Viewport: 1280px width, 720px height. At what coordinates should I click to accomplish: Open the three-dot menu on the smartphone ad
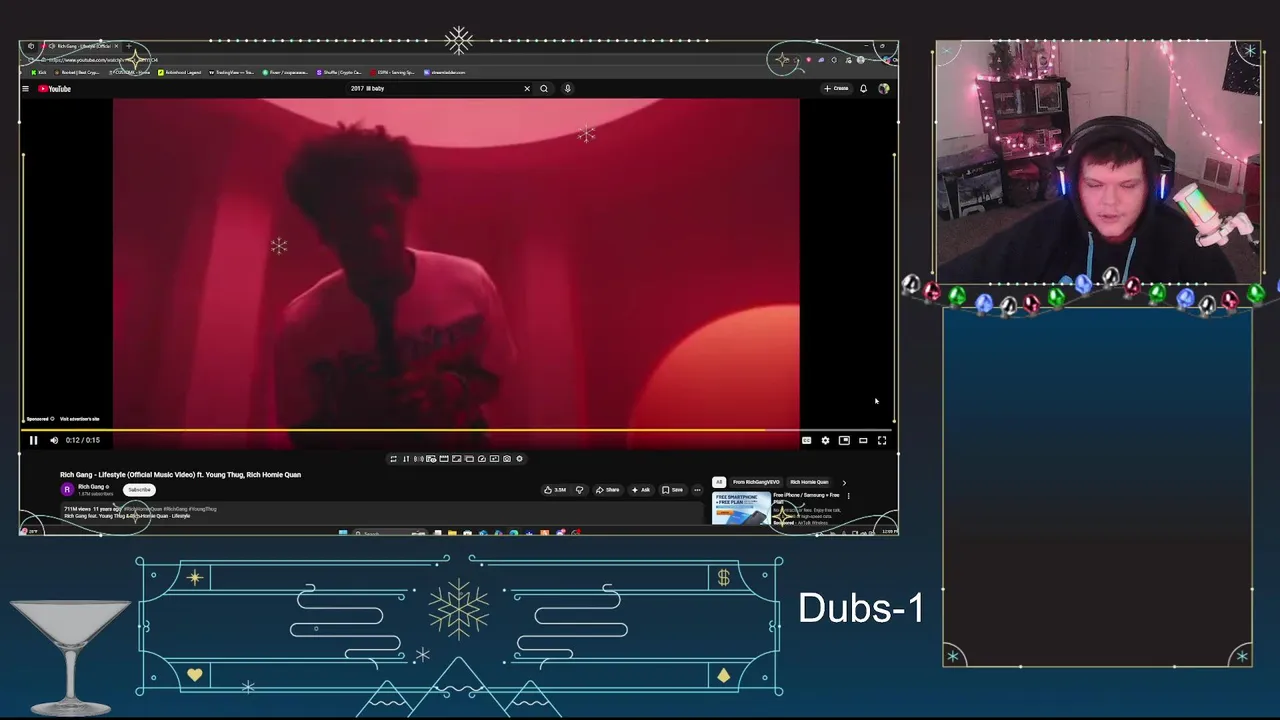click(x=848, y=496)
